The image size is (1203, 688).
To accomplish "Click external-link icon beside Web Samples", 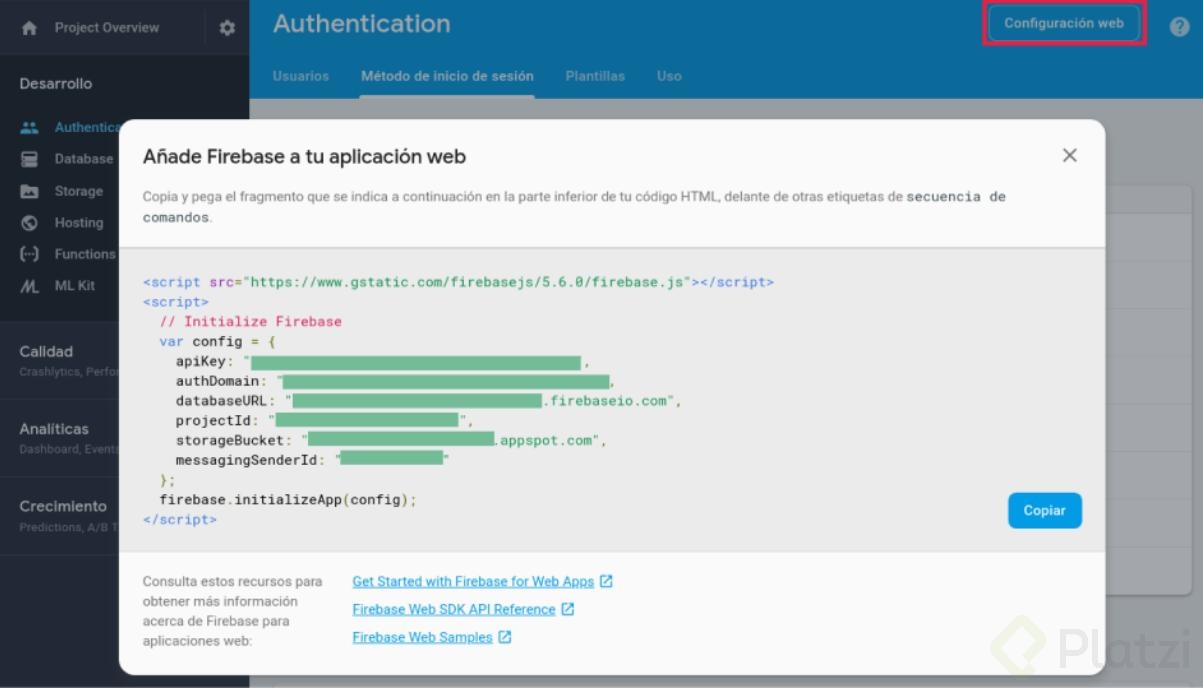I will point(504,637).
